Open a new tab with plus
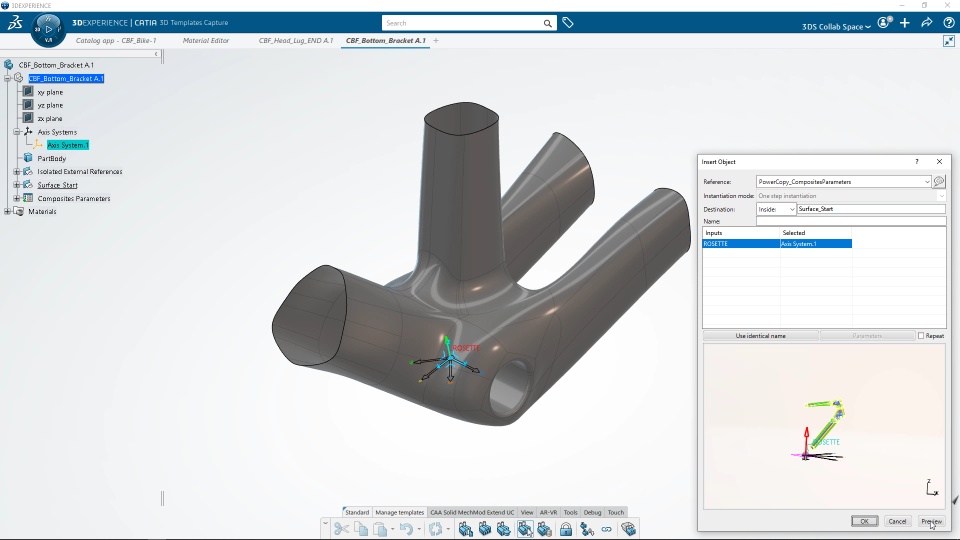 tap(436, 40)
